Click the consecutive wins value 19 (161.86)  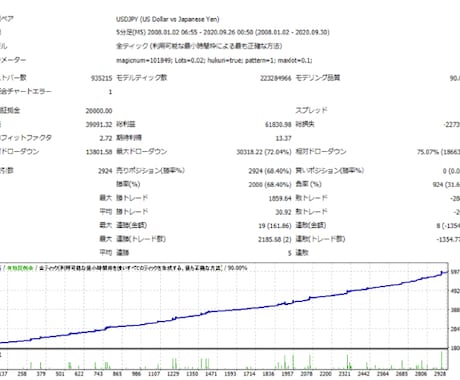(275, 226)
